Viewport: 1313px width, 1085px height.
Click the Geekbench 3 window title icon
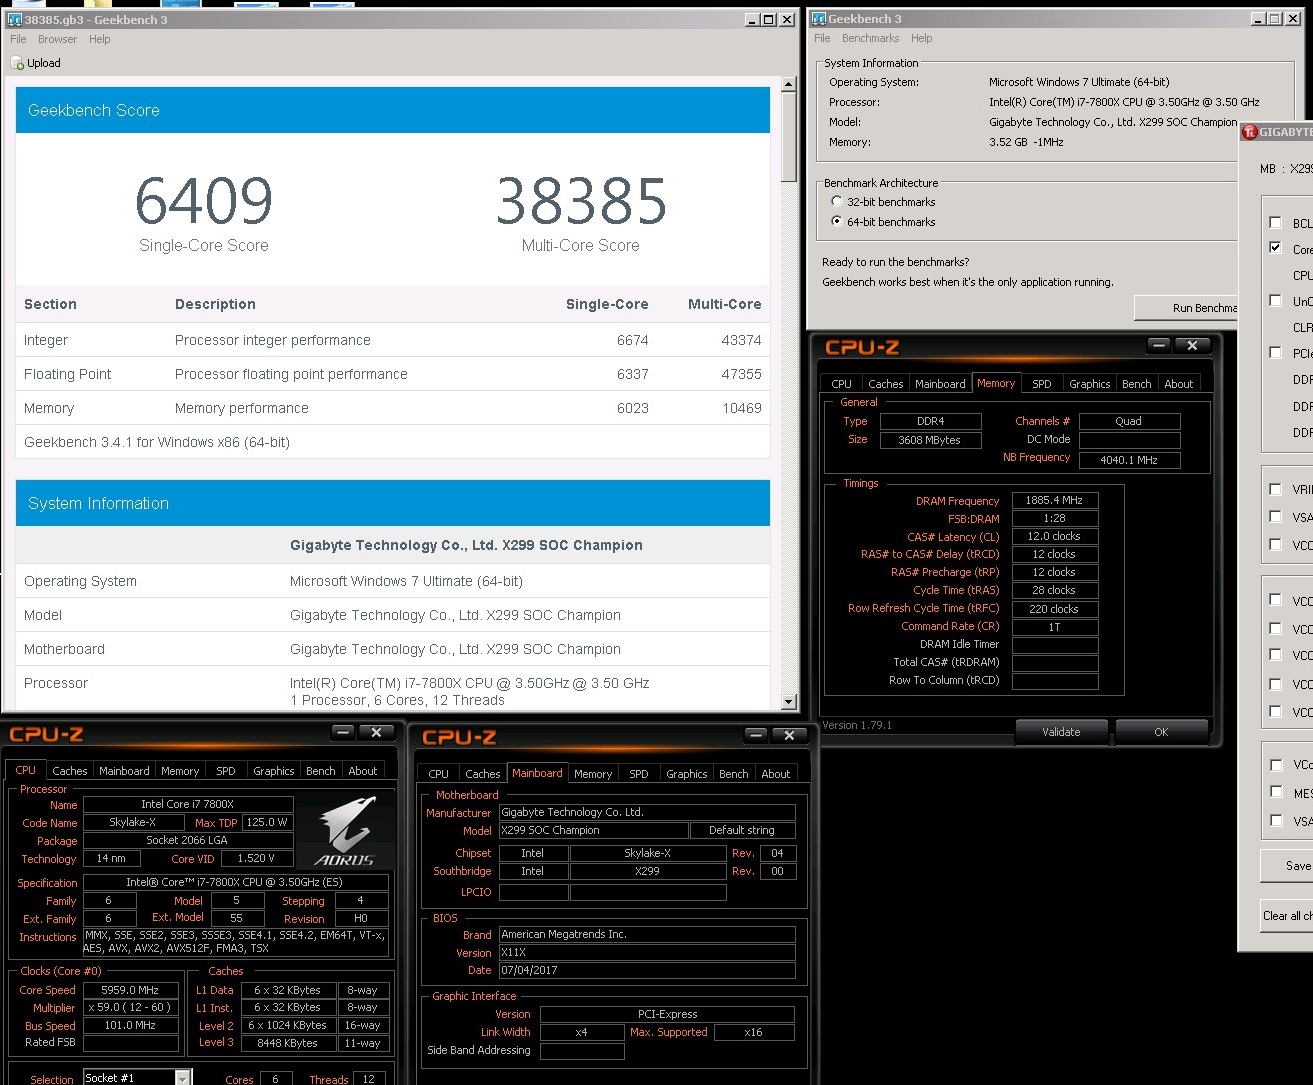click(818, 19)
